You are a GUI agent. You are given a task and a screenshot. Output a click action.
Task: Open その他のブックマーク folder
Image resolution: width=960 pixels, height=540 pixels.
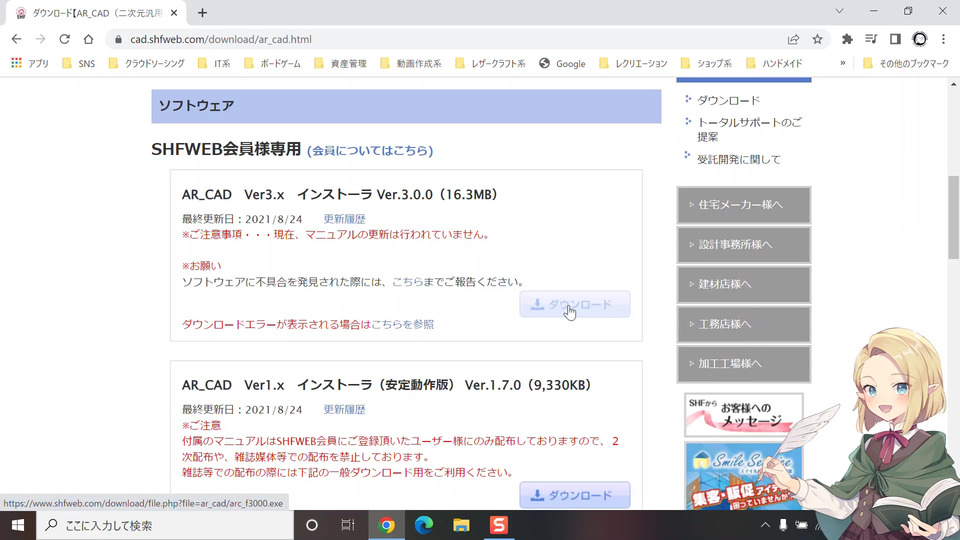click(x=906, y=63)
